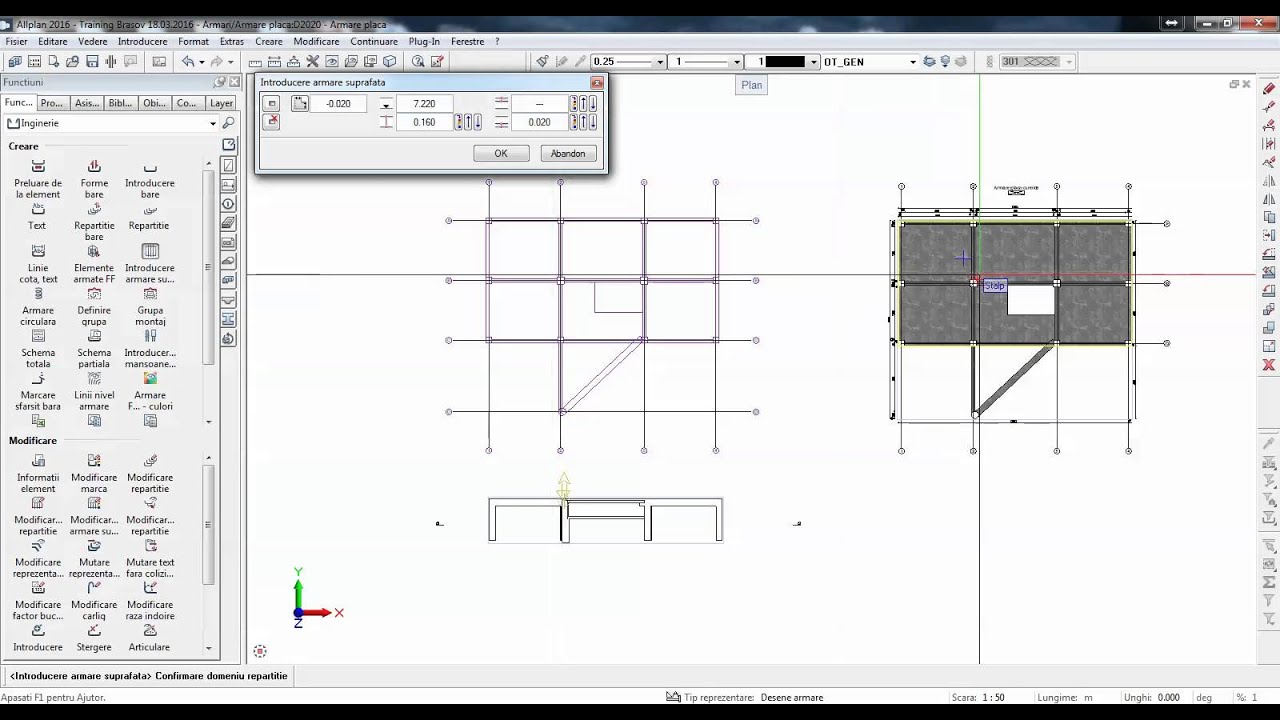Open the Ferestre menu
This screenshot has height=720, width=1280.
click(468, 42)
